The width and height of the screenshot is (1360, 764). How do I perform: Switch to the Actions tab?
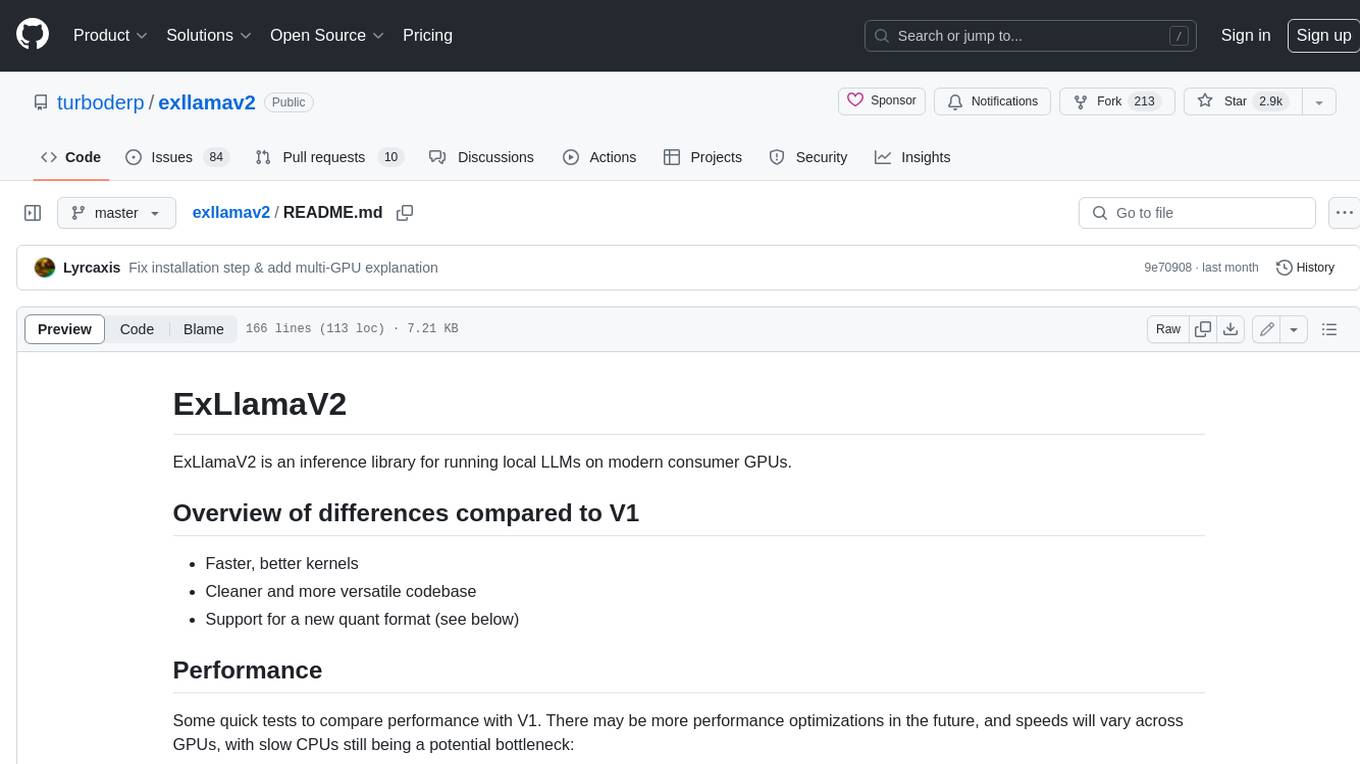click(x=599, y=157)
